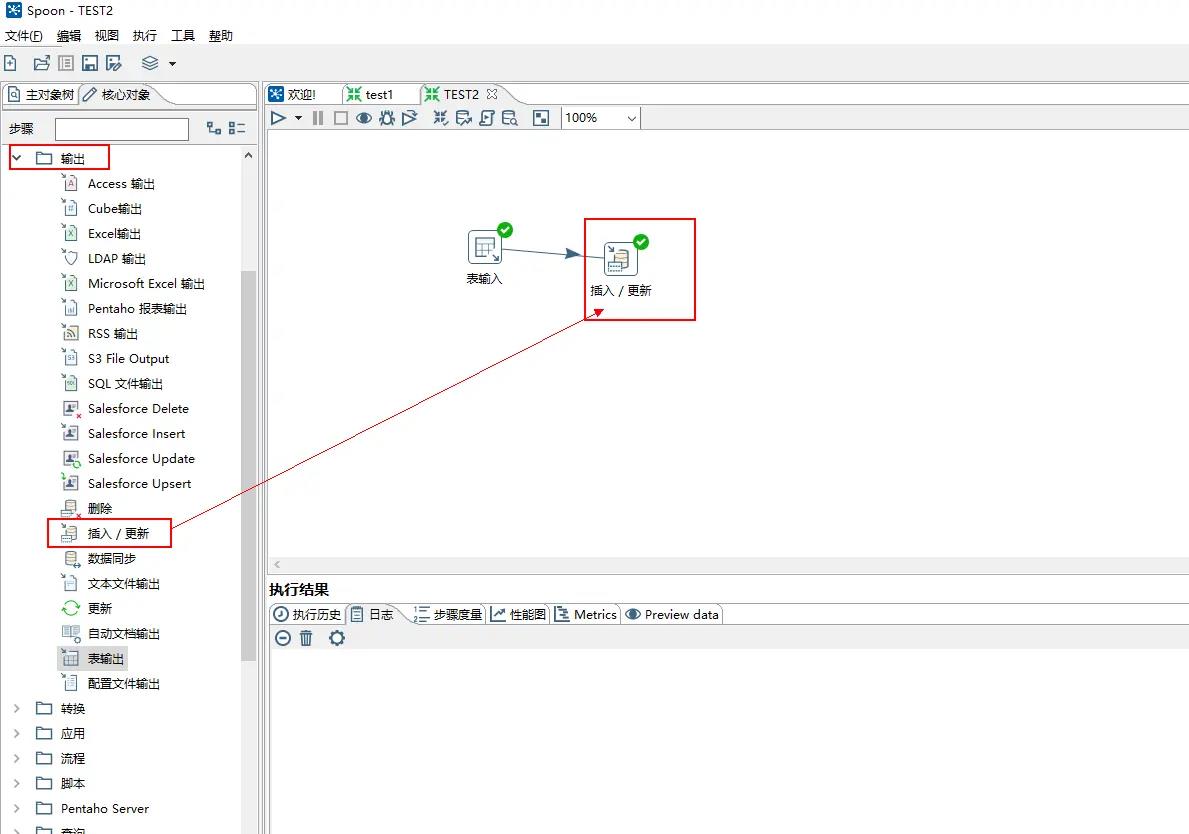Click the debug transformation bug icon
Viewport: 1189px width, 834px height.
[x=387, y=118]
